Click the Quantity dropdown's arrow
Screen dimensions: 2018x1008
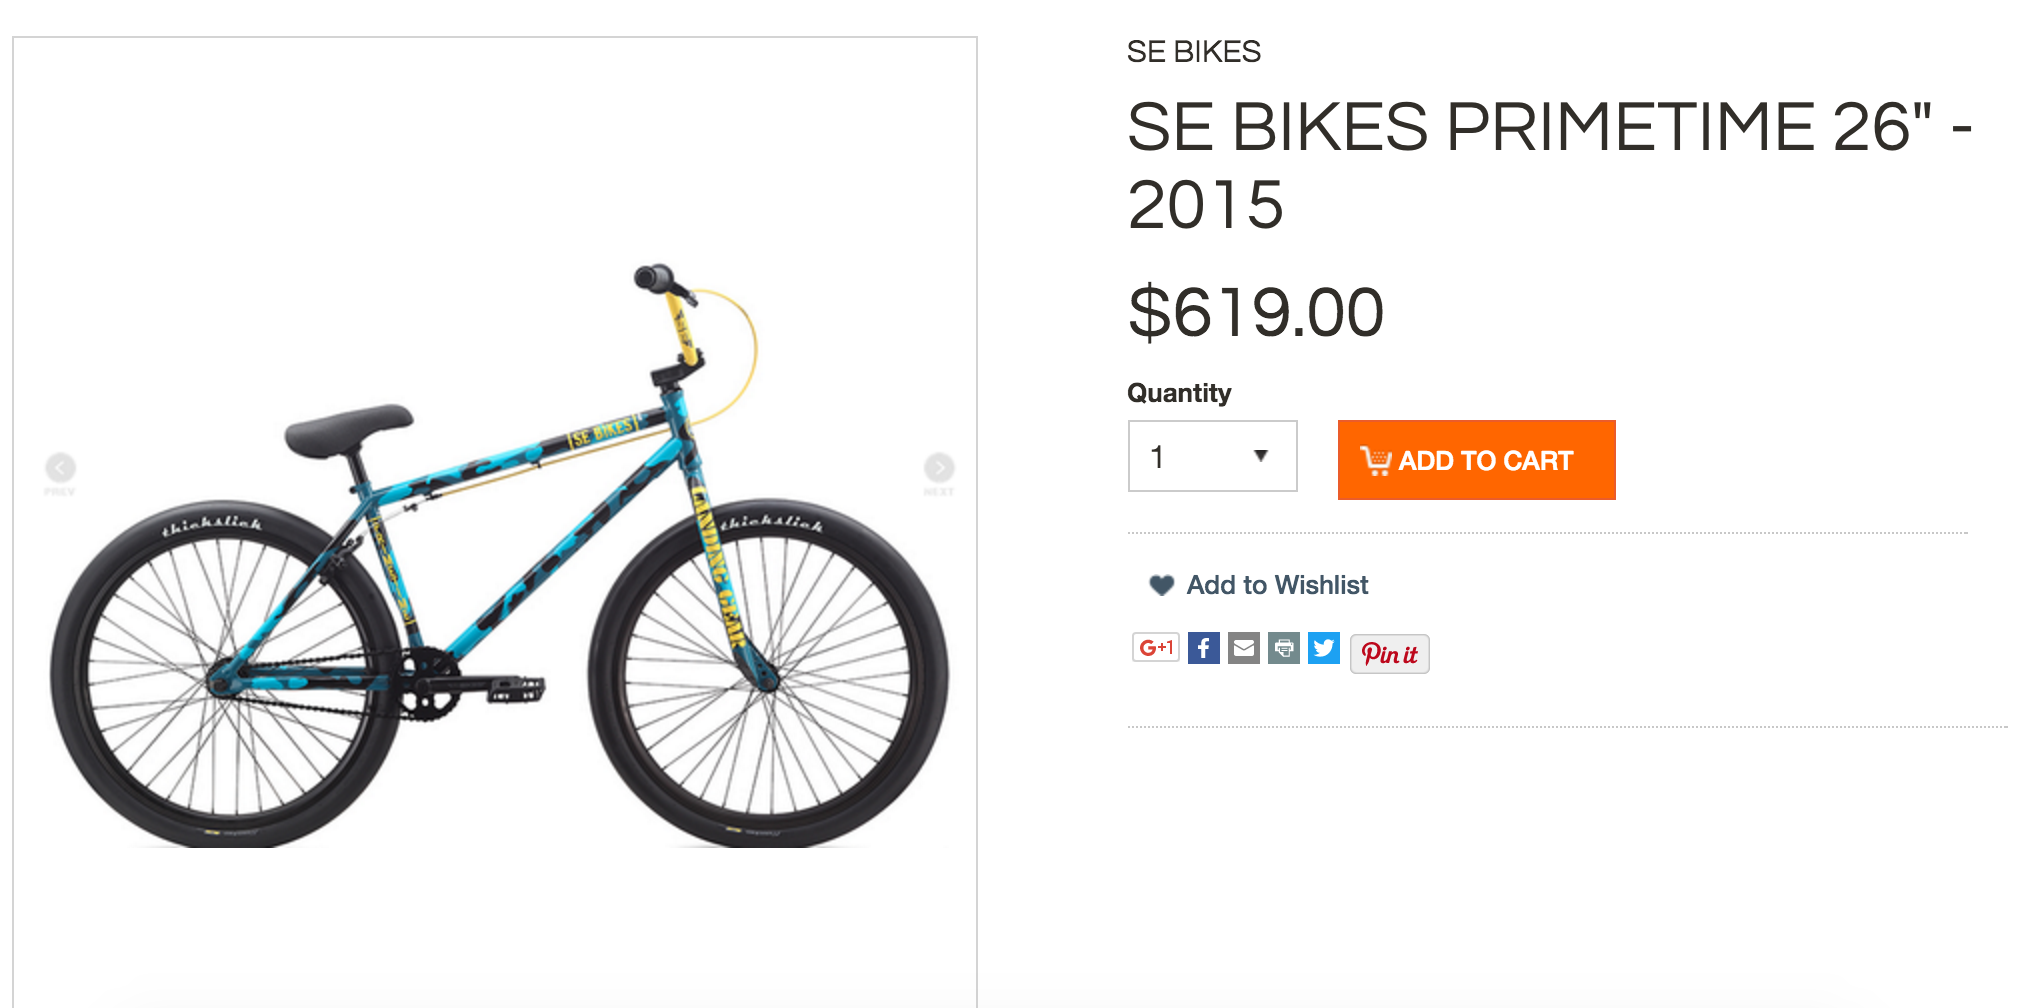[1261, 456]
